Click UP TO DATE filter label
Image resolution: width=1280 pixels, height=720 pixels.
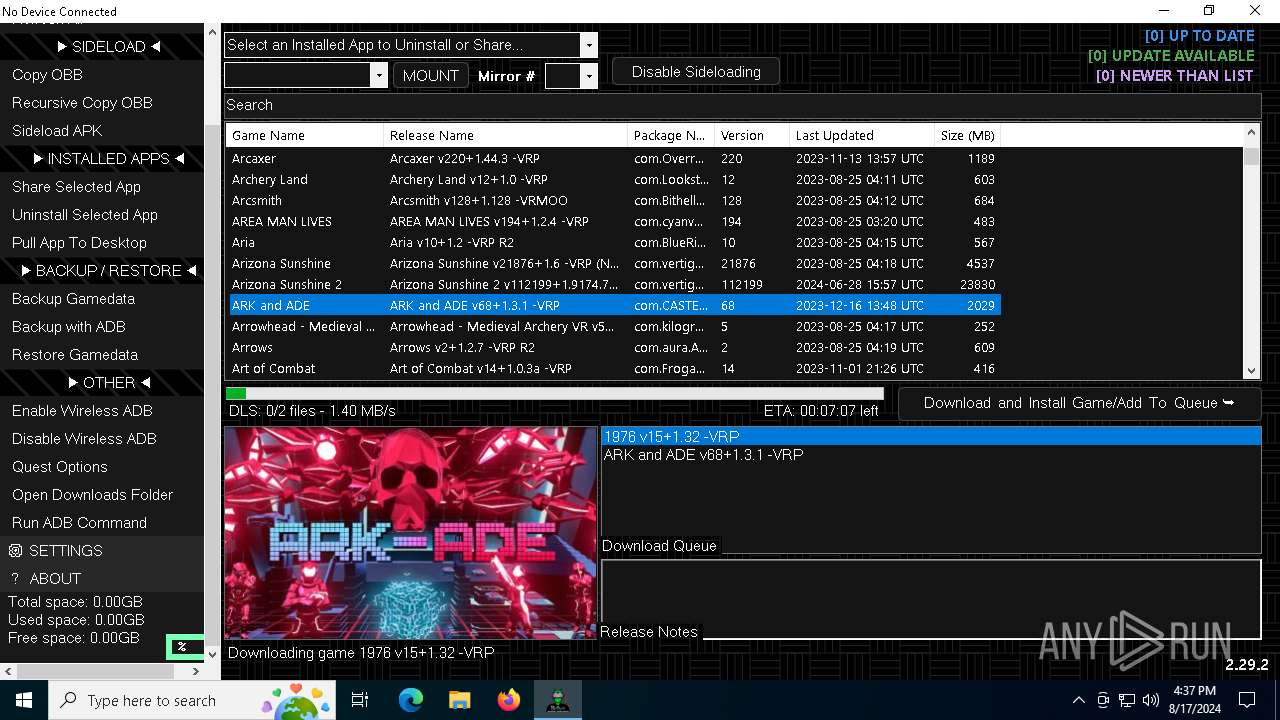(x=1199, y=36)
